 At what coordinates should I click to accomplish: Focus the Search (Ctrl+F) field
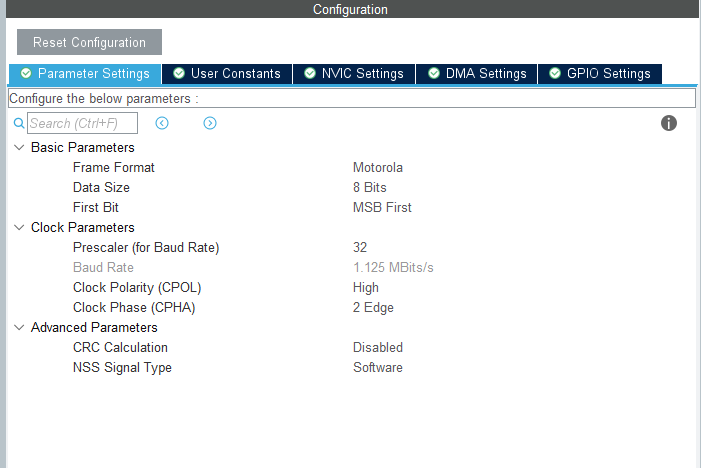(82, 123)
